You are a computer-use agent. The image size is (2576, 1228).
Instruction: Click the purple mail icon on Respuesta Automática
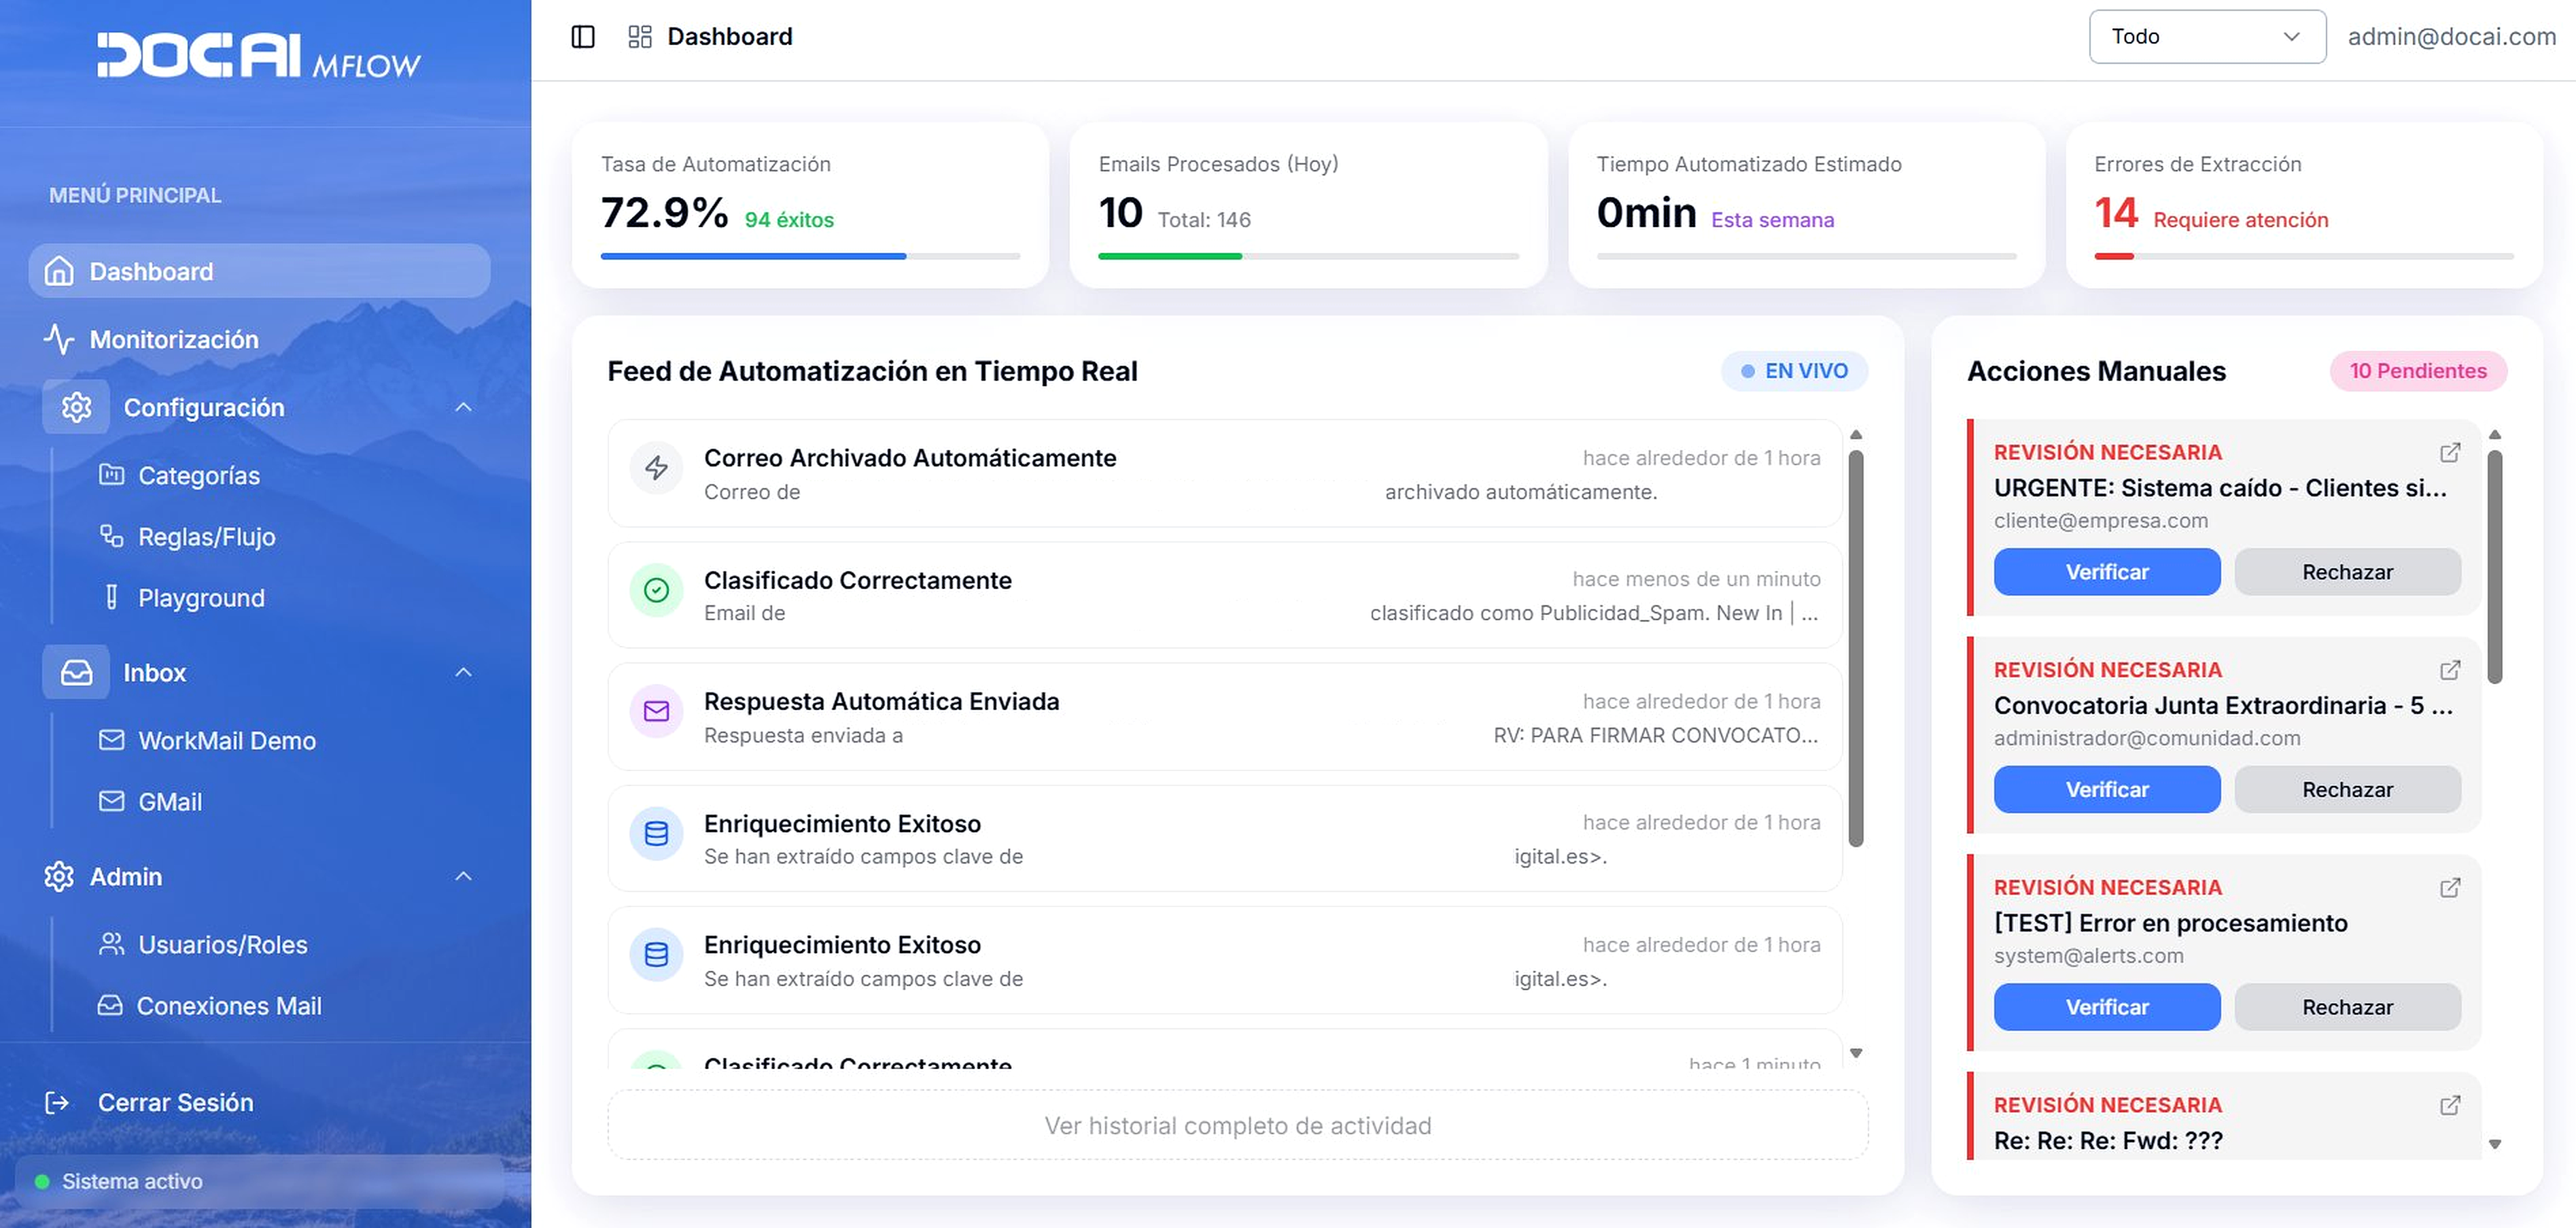coord(656,711)
